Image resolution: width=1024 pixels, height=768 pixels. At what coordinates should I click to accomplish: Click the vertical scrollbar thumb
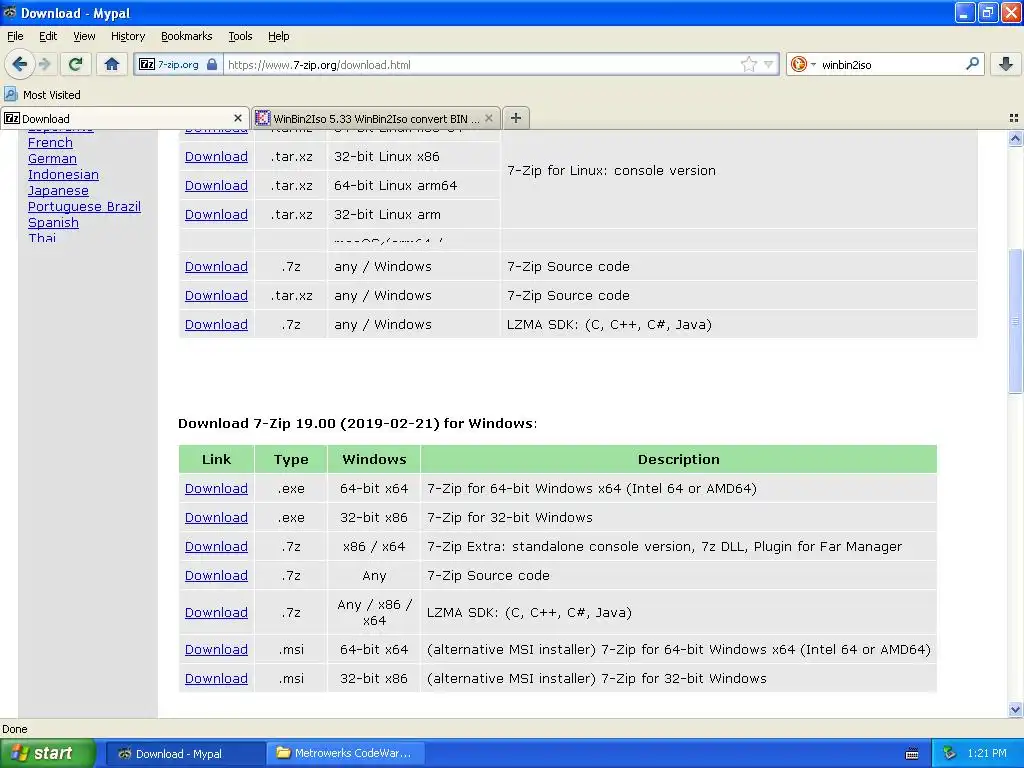[1015, 321]
